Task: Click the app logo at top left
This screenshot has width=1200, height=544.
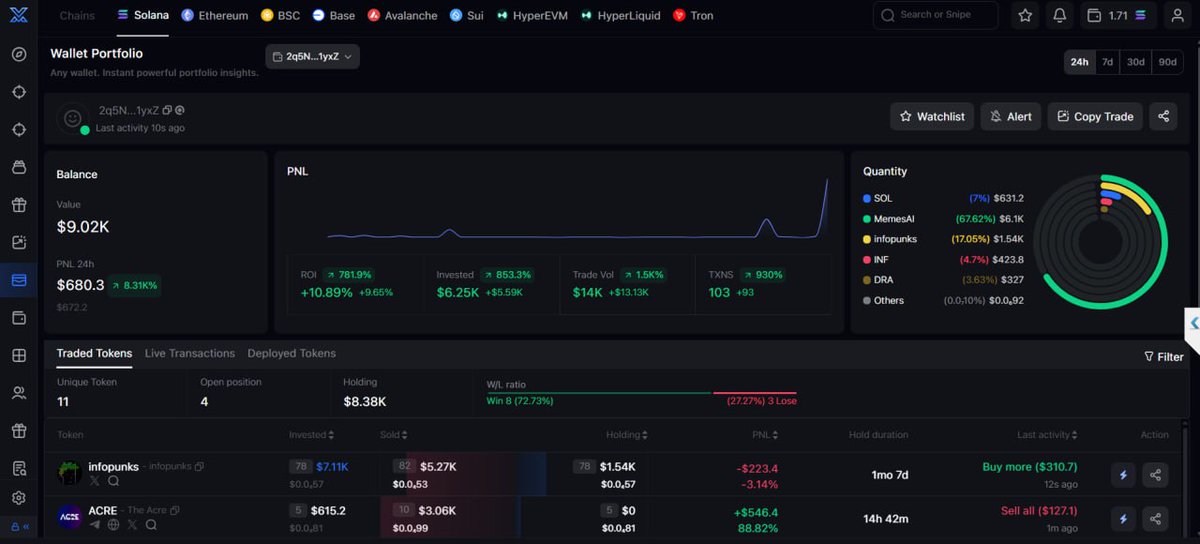Action: (x=17, y=15)
